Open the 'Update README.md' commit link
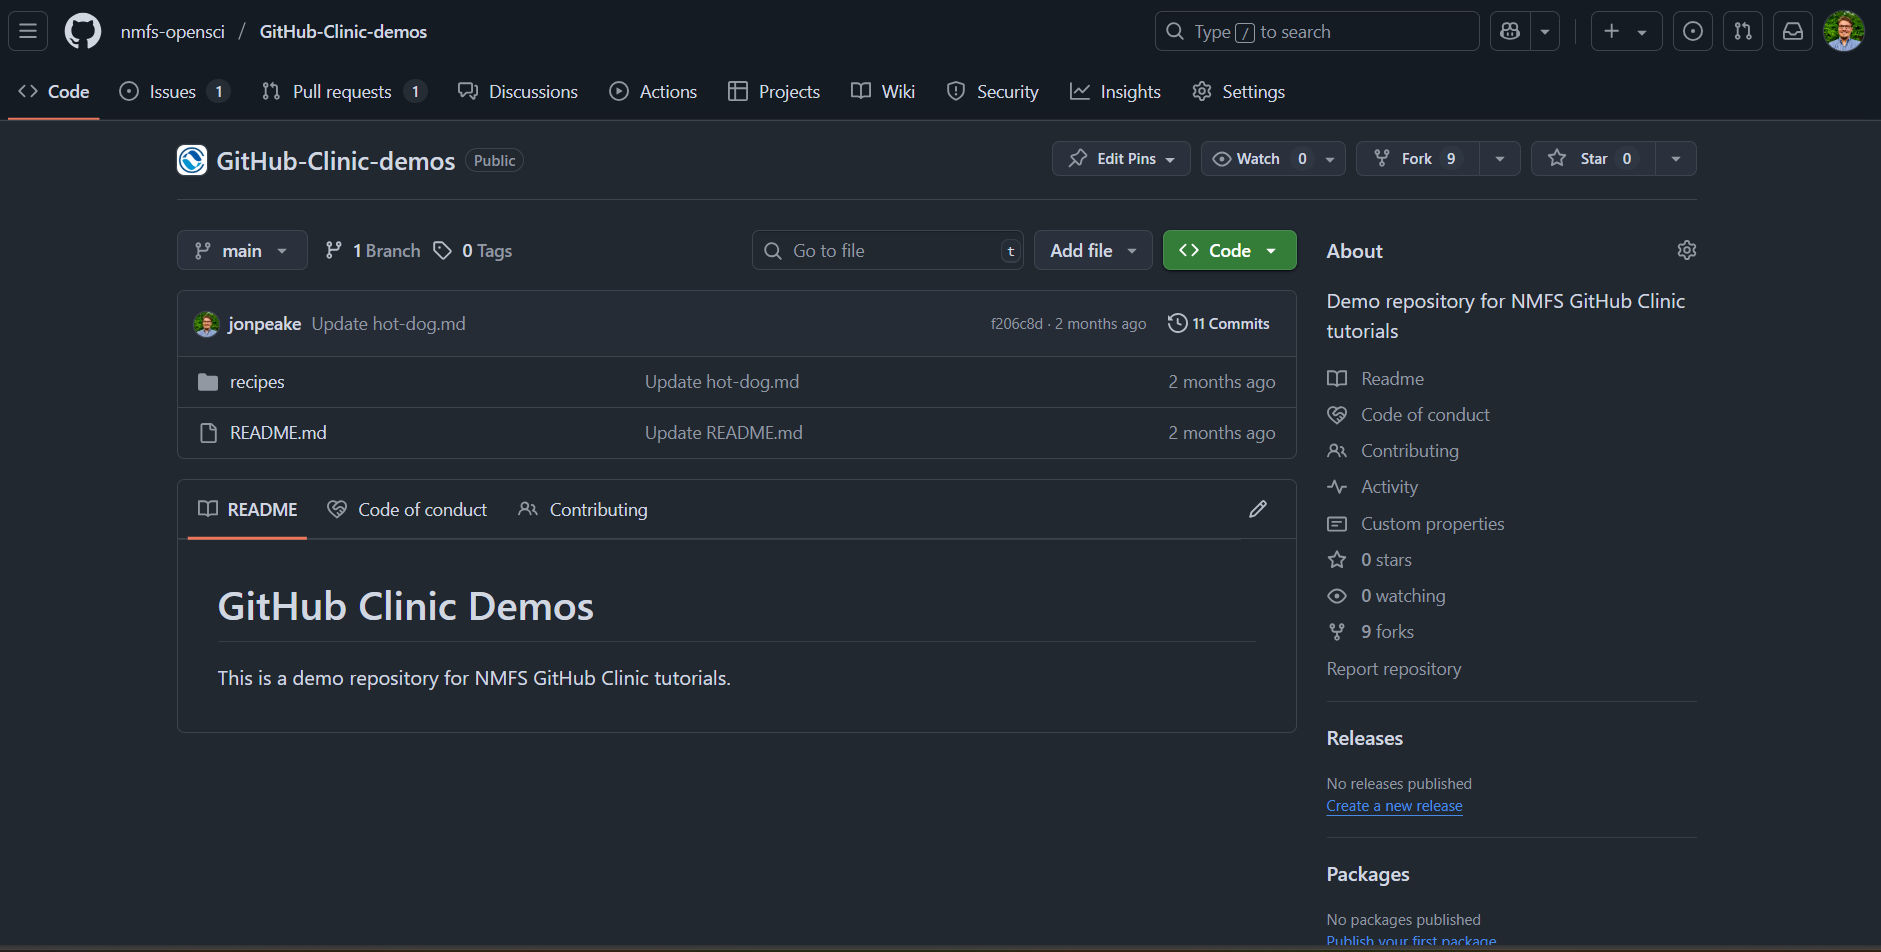The image size is (1881, 952). tap(724, 432)
